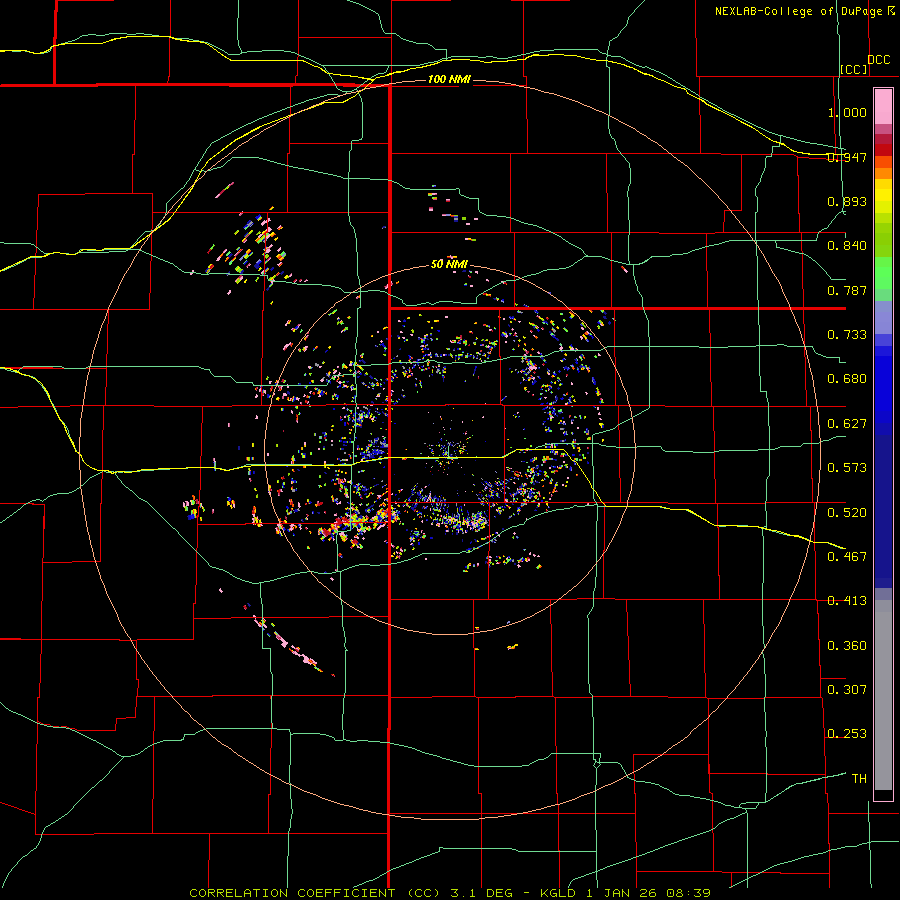Click the 0.627 legend value
This screenshot has height=900, width=900.
(x=847, y=423)
